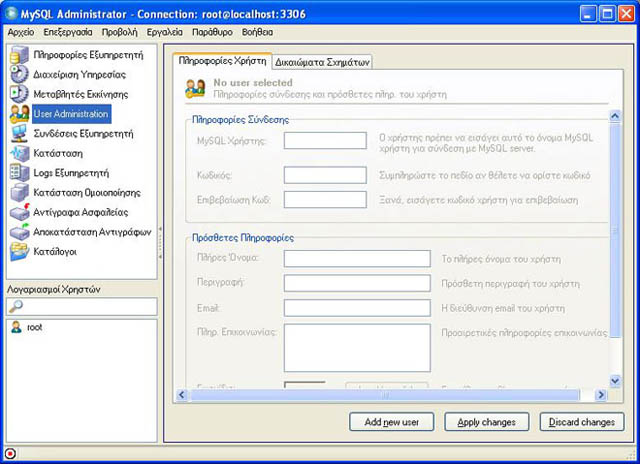The height and width of the screenshot is (464, 640).
Task: Click the MySQL Χρήστης input field
Action: (x=325, y=141)
